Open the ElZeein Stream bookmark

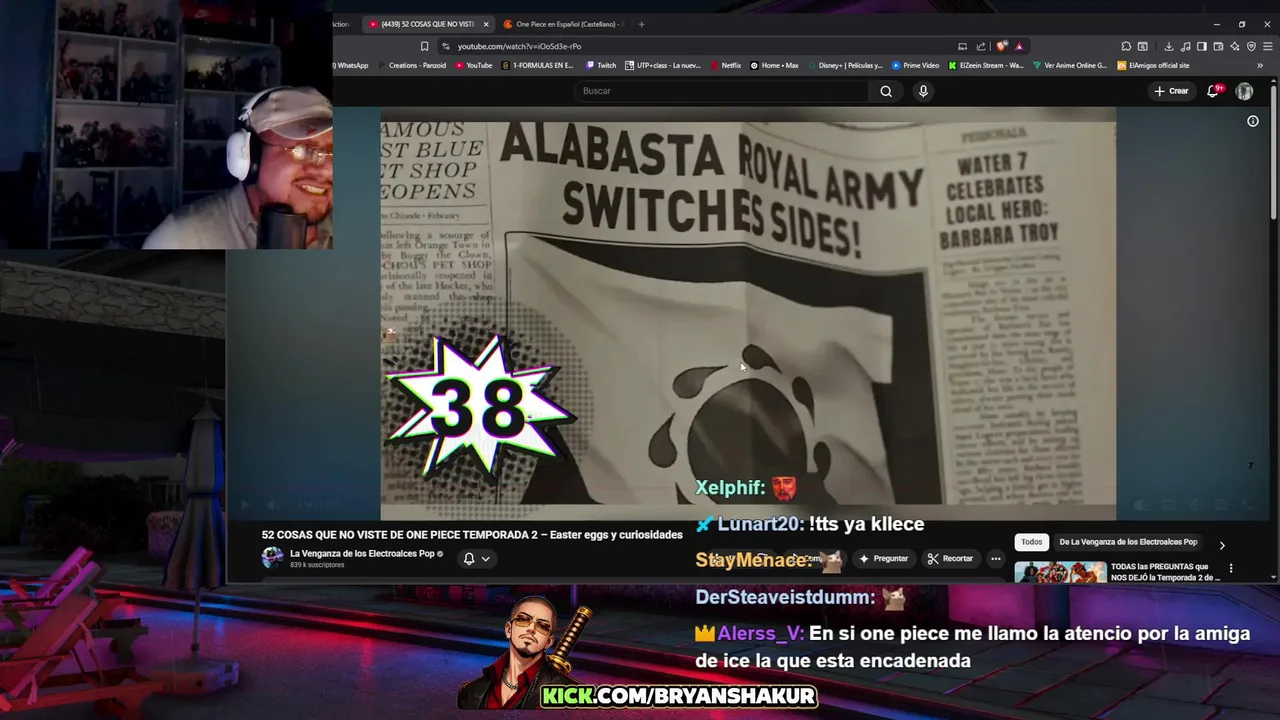tap(986, 65)
